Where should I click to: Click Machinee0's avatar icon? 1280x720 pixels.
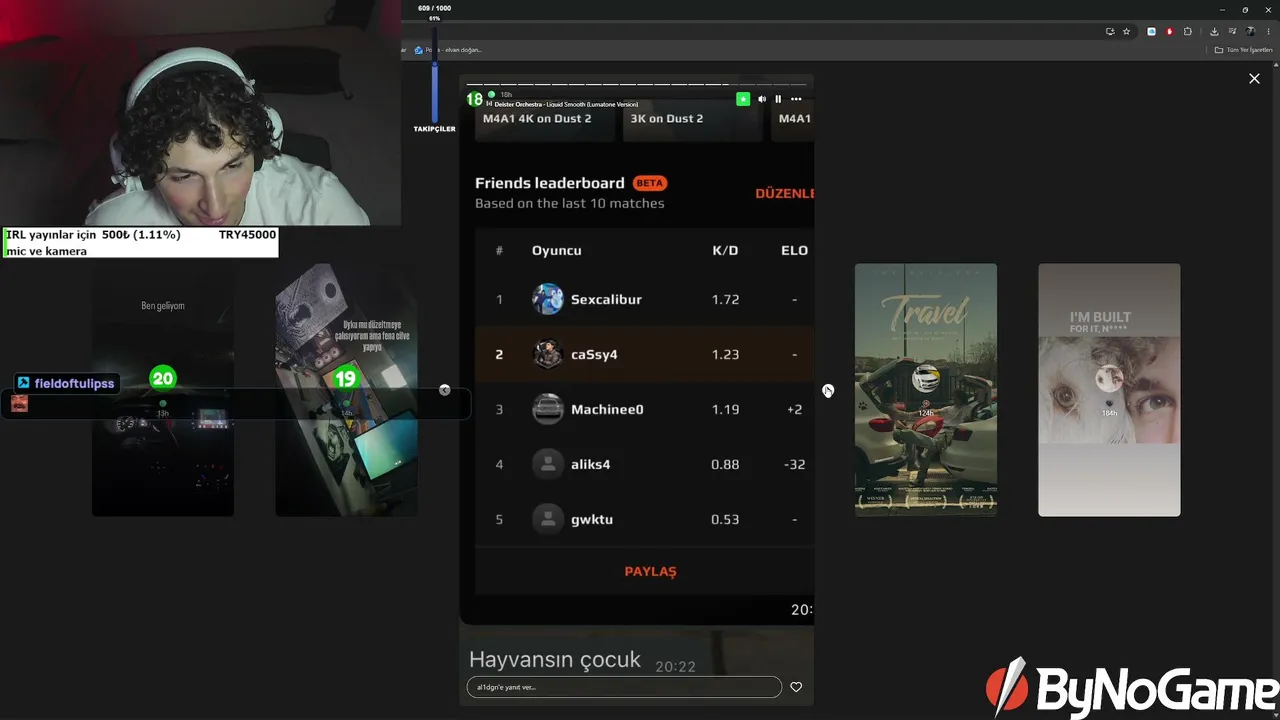548,409
